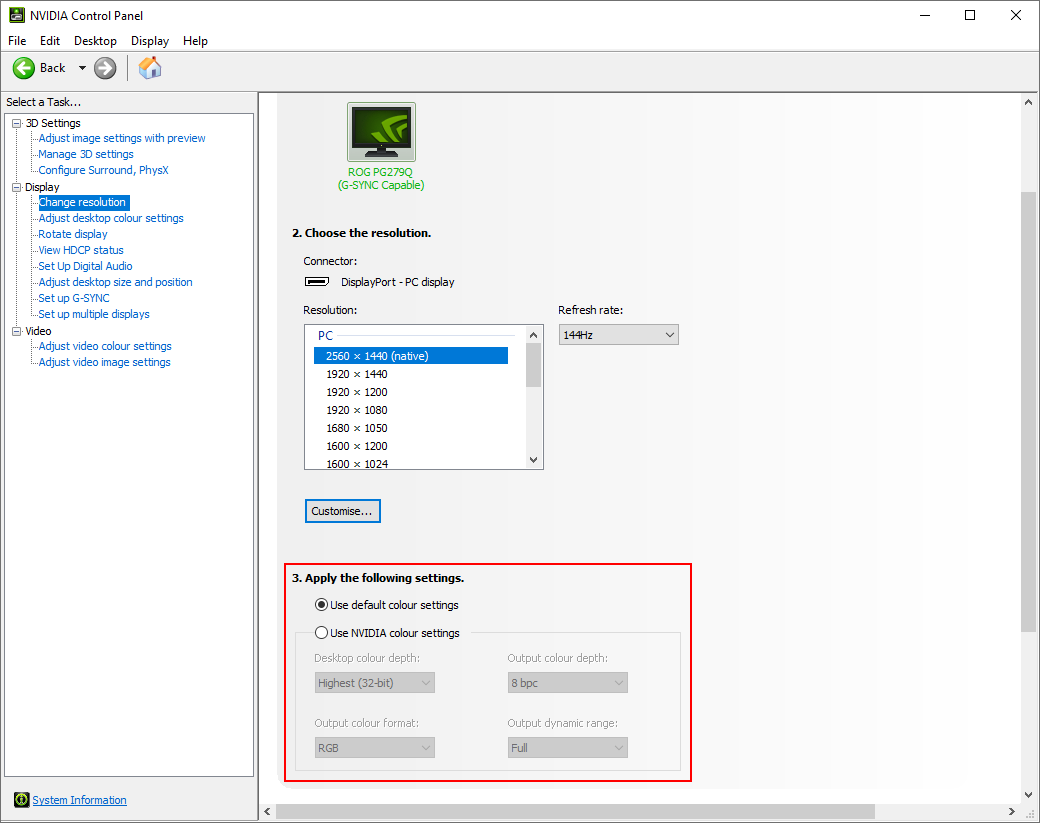Click the System Information icon
Viewport: 1040px width, 823px height.
point(22,800)
